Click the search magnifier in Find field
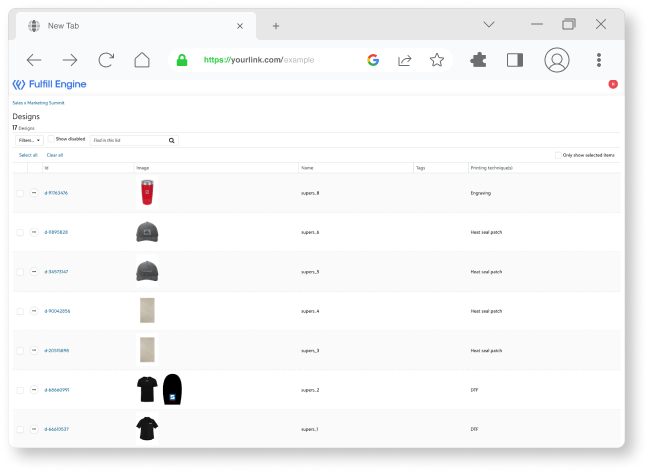 (171, 140)
